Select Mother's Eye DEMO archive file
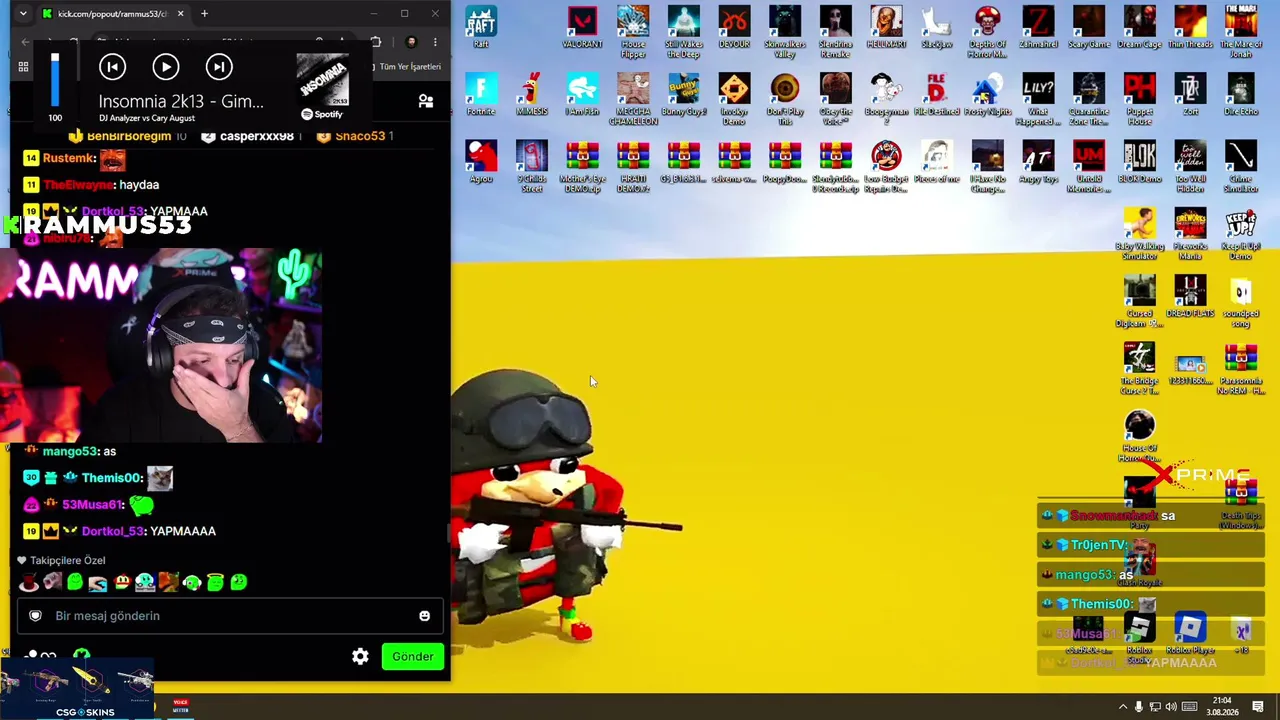The width and height of the screenshot is (1280, 720). (582, 166)
